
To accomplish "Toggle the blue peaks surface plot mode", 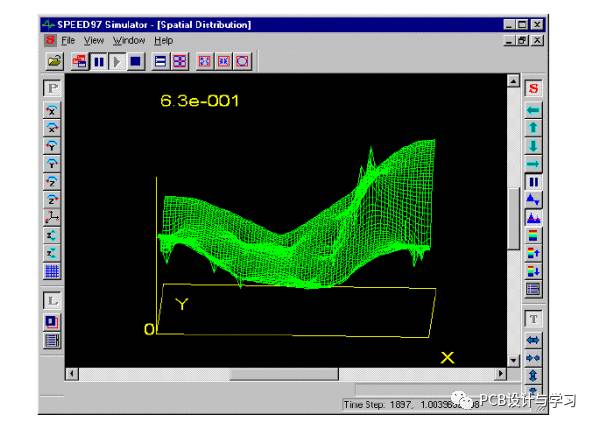I will coord(534,217).
